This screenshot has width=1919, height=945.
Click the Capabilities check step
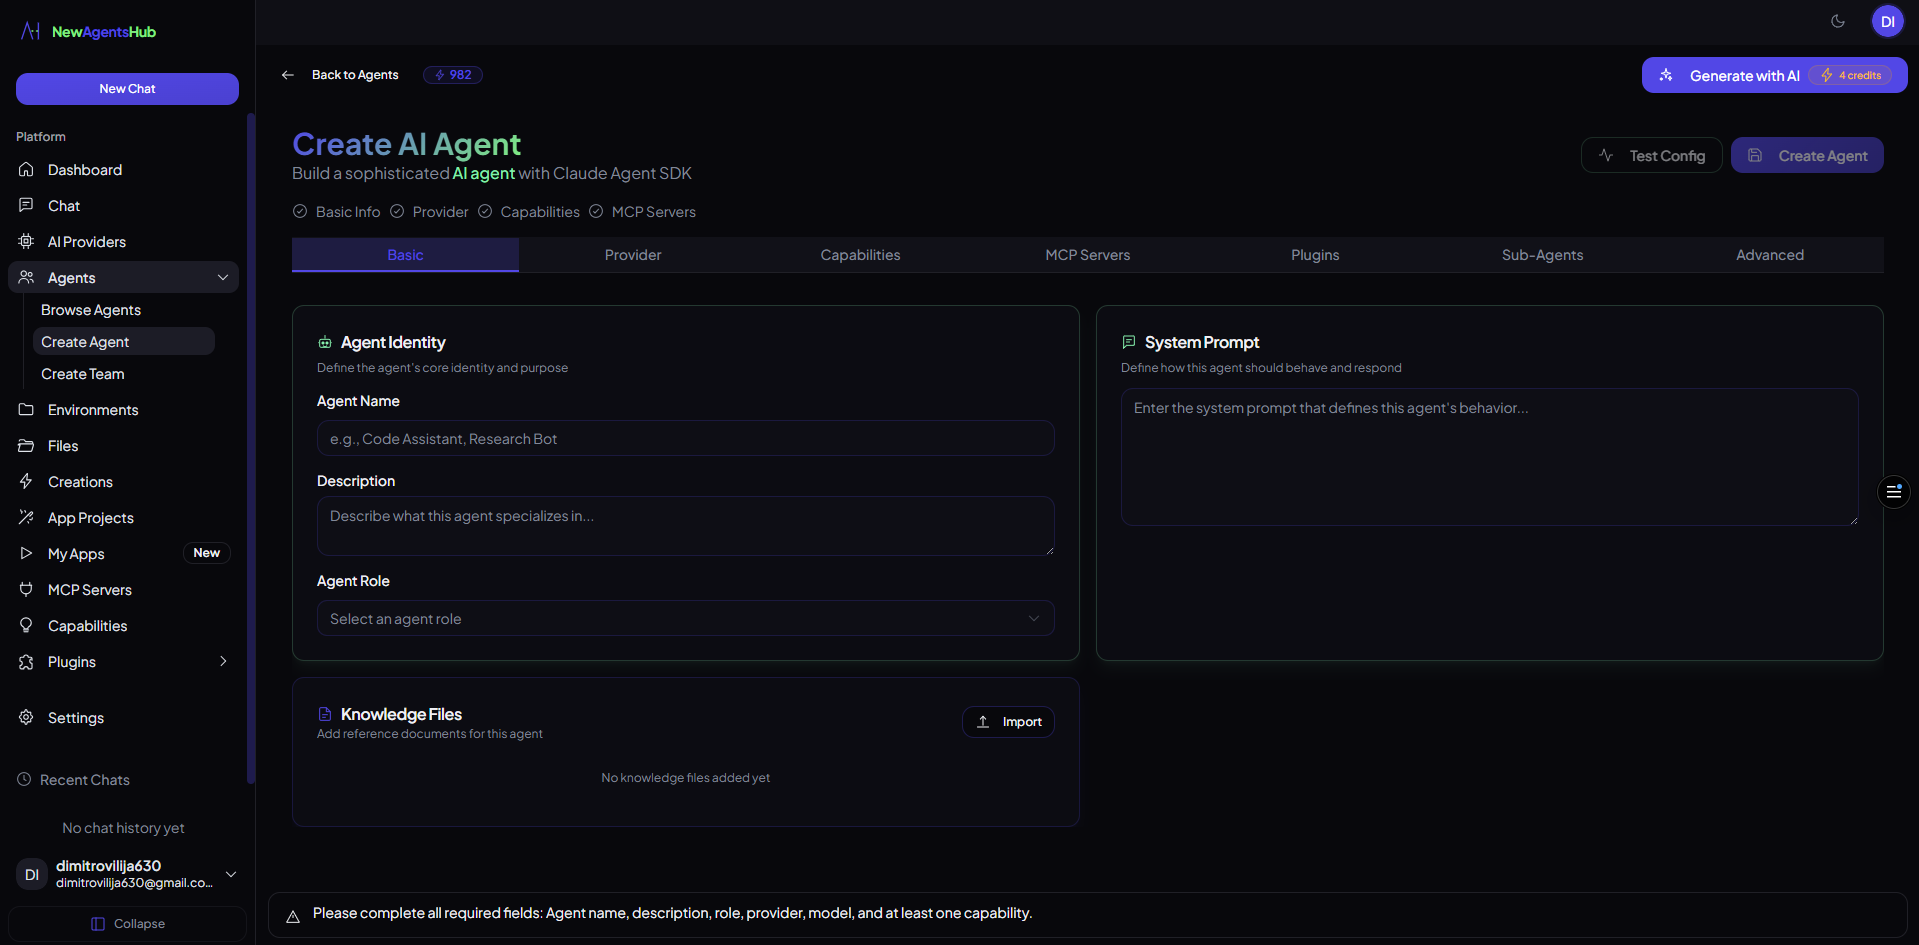click(528, 212)
